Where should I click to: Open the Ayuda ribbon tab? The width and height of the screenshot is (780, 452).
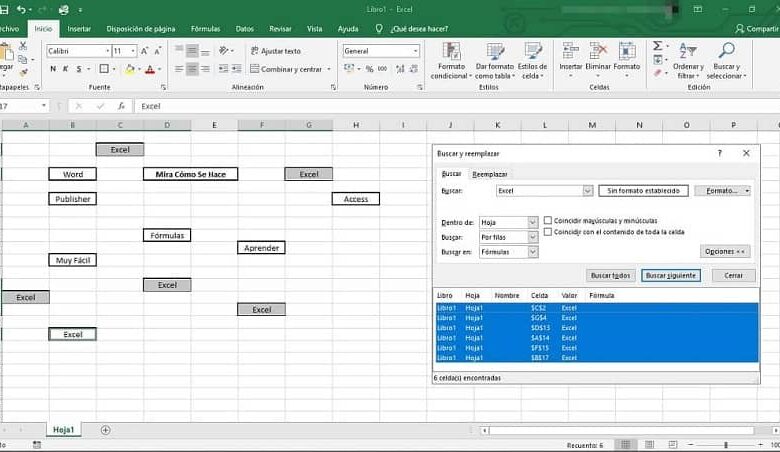coord(348,29)
